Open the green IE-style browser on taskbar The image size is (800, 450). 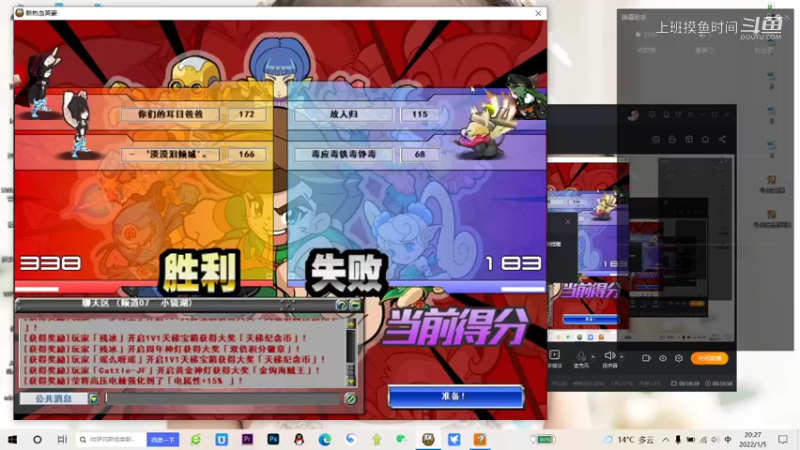[196, 439]
